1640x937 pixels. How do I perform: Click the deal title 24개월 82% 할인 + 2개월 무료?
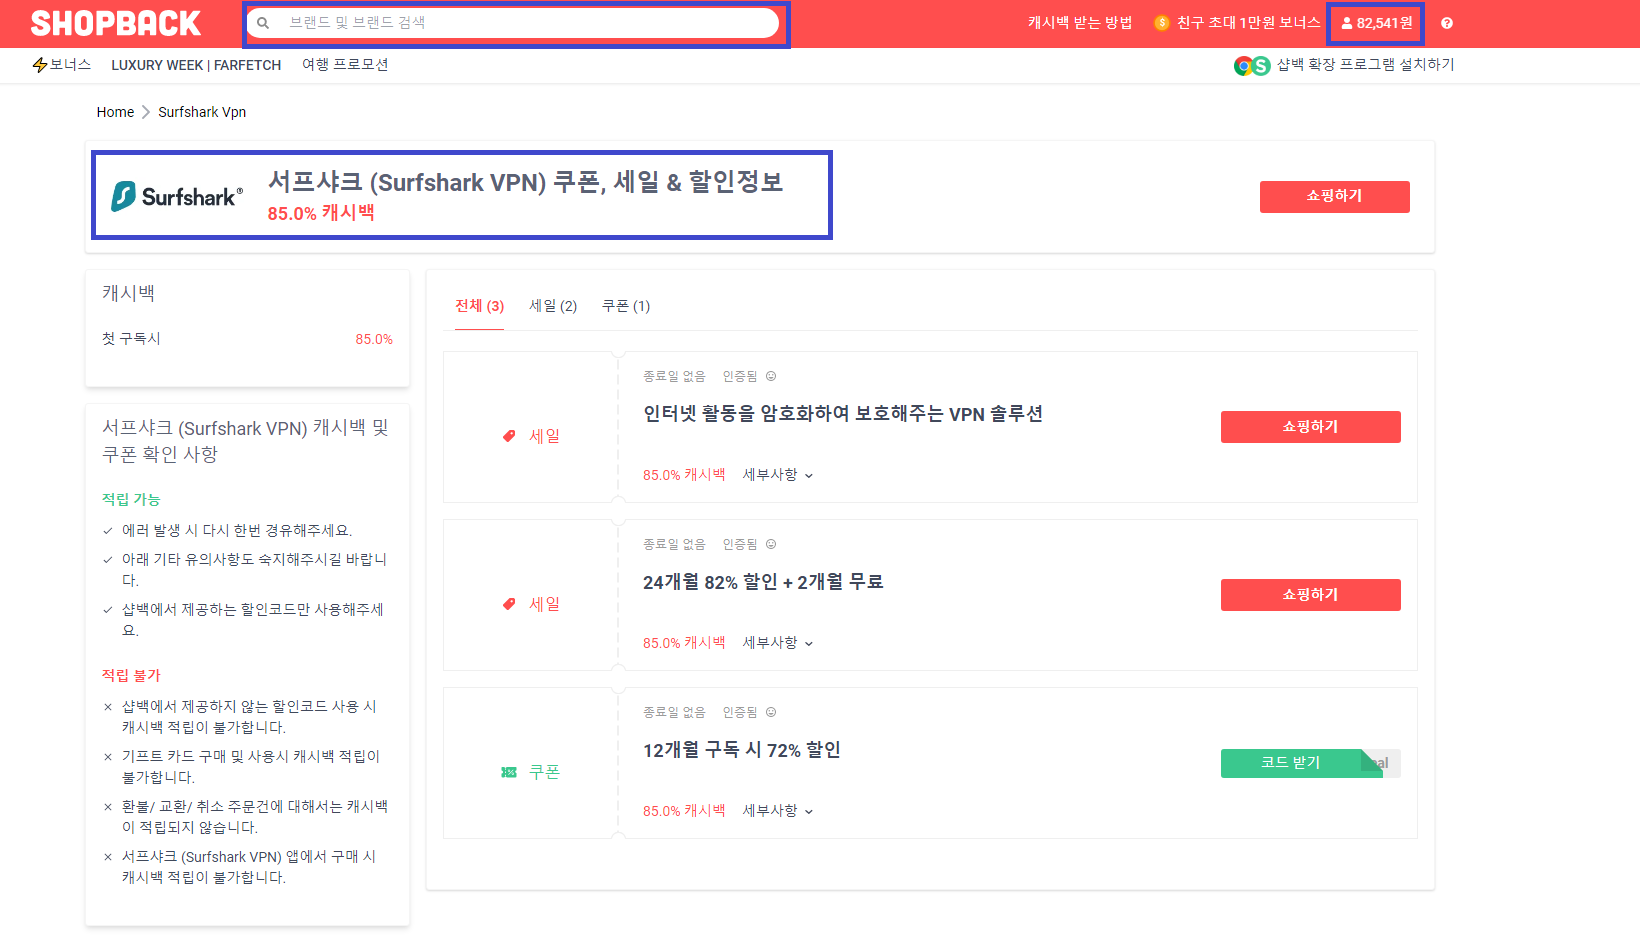[763, 582]
